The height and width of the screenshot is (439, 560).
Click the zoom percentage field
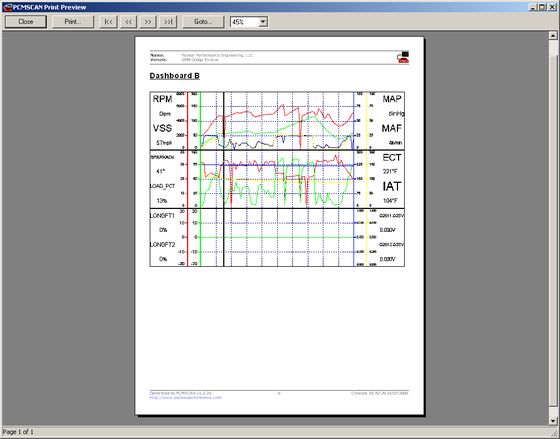(x=245, y=22)
